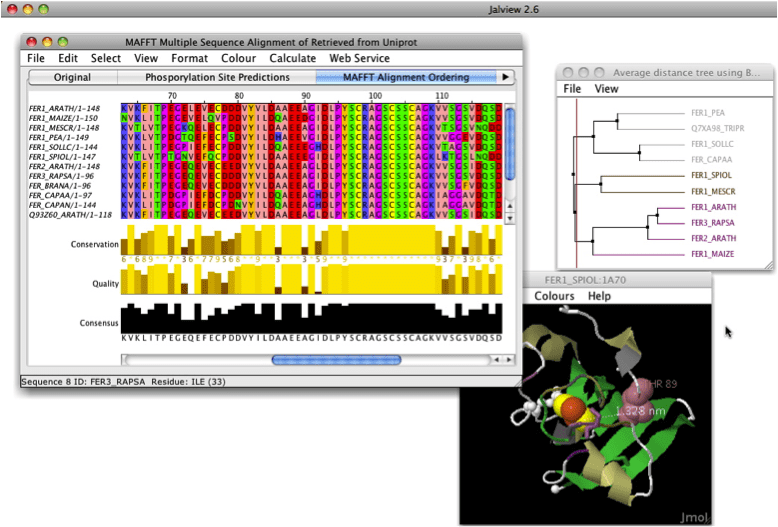Select FER1_SPIOL leaf in the tree
The height and width of the screenshot is (527, 778).
click(711, 175)
